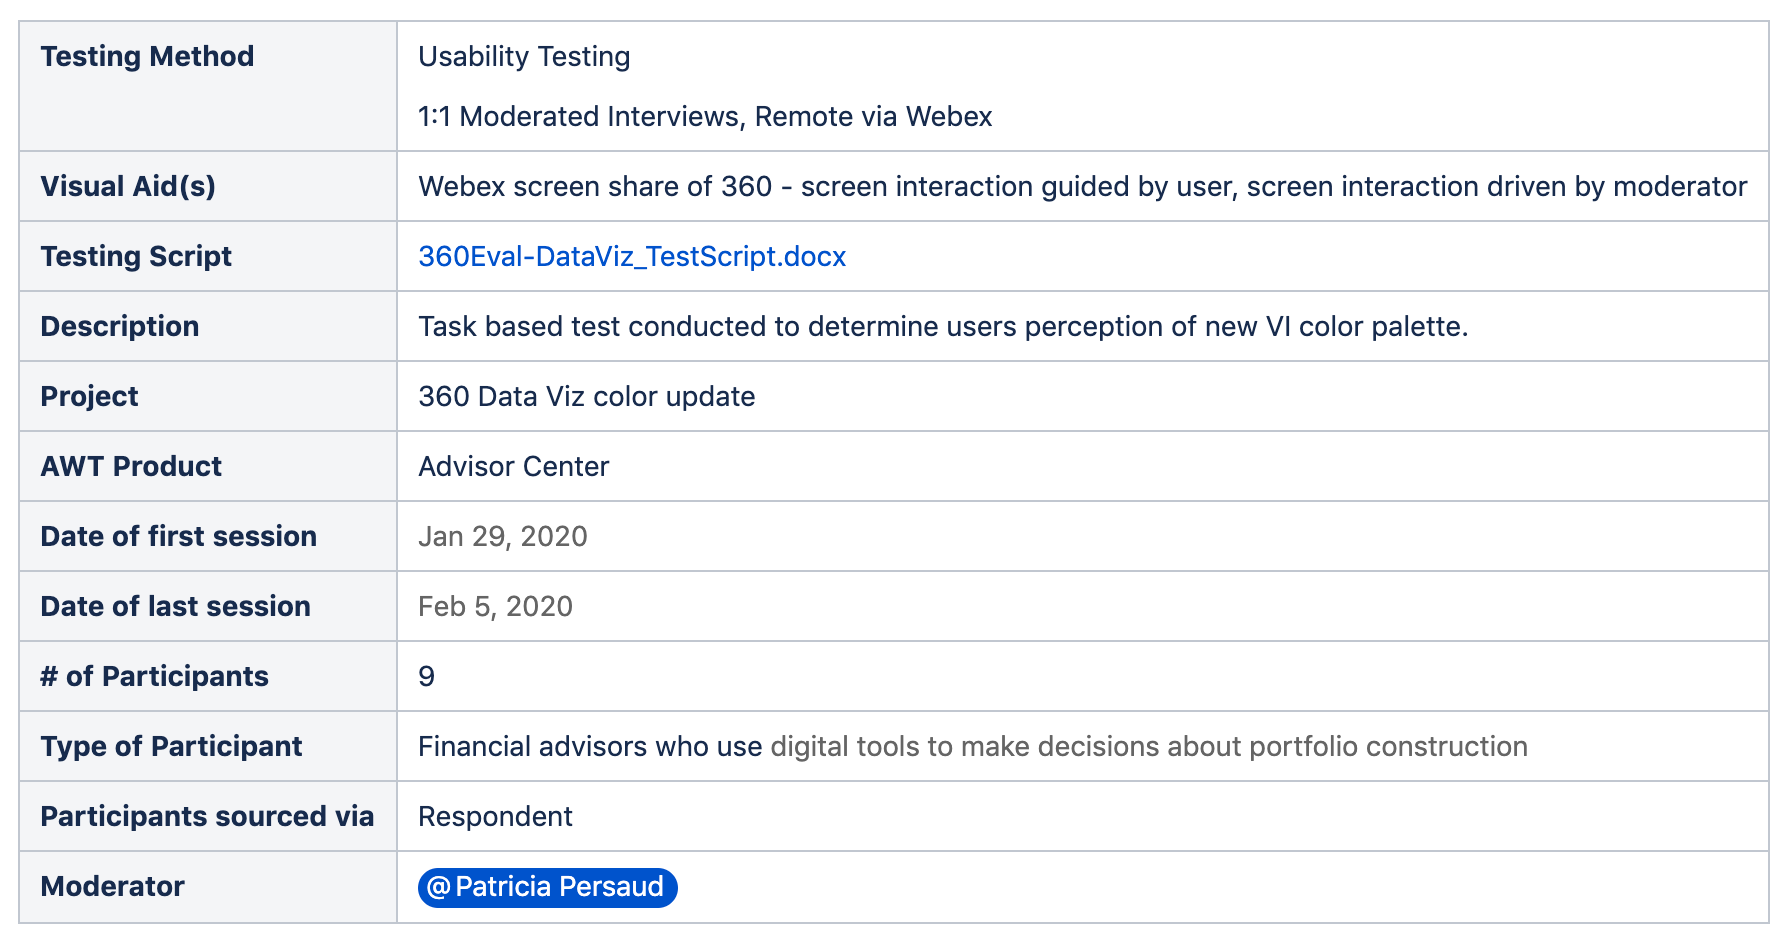The image size is (1792, 944).
Task: Click the Feb 5, 2020 date
Action: [x=495, y=607]
